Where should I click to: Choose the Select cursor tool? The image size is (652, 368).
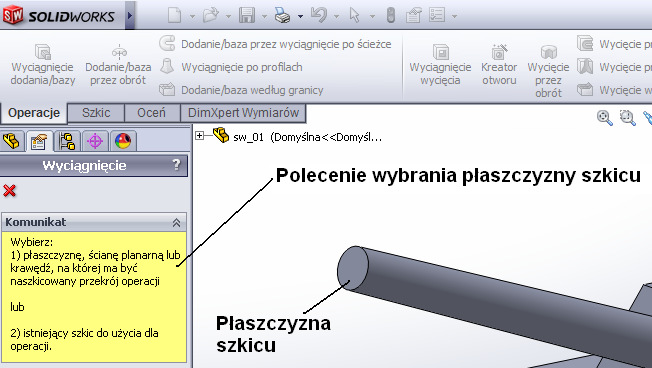(x=354, y=16)
